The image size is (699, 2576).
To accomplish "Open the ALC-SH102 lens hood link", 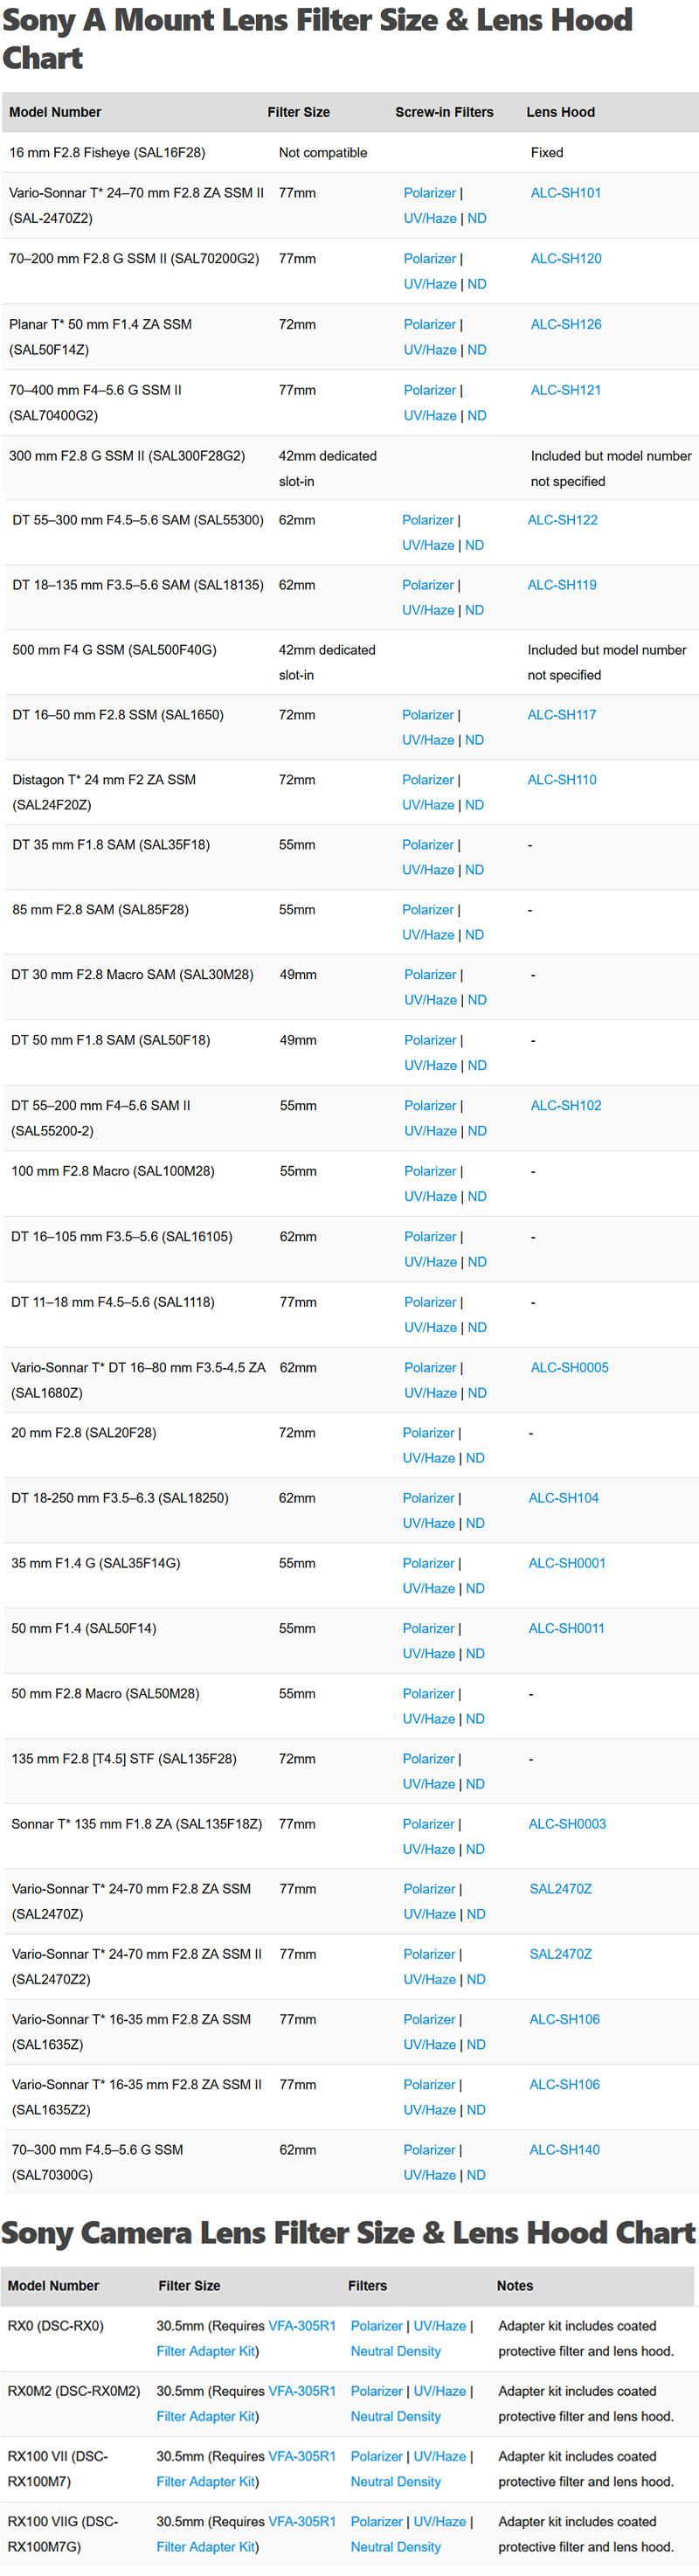I will click(x=565, y=1106).
